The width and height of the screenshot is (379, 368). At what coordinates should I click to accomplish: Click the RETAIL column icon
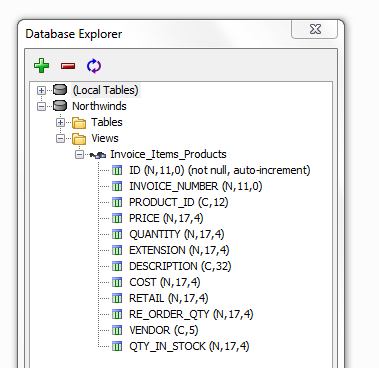pos(117,298)
